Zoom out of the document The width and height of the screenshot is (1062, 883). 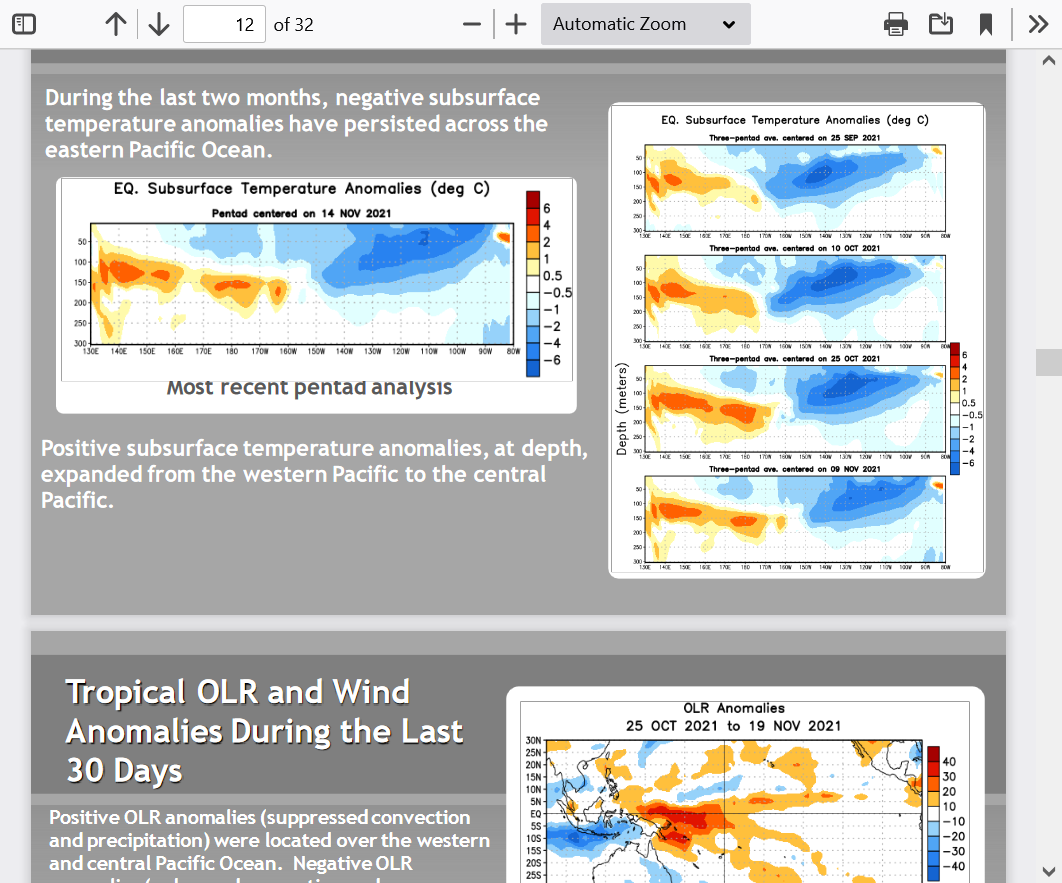pyautogui.click(x=472, y=24)
